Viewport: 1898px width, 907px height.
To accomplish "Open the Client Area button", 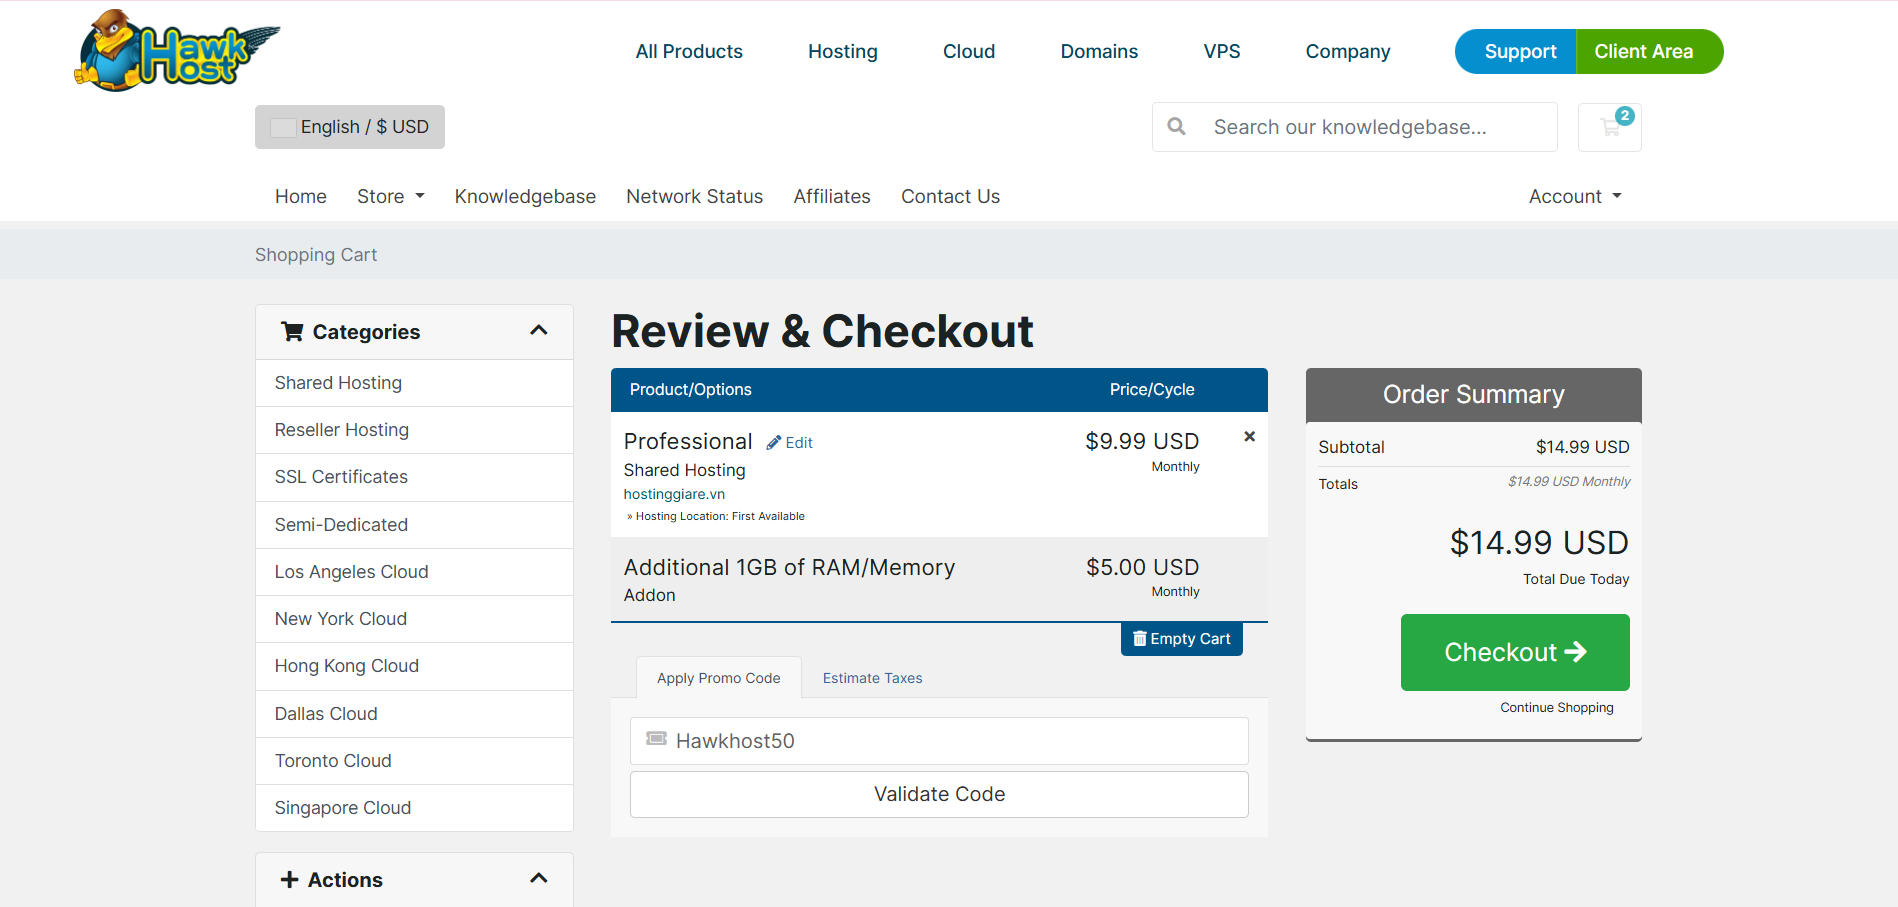I will [1643, 52].
